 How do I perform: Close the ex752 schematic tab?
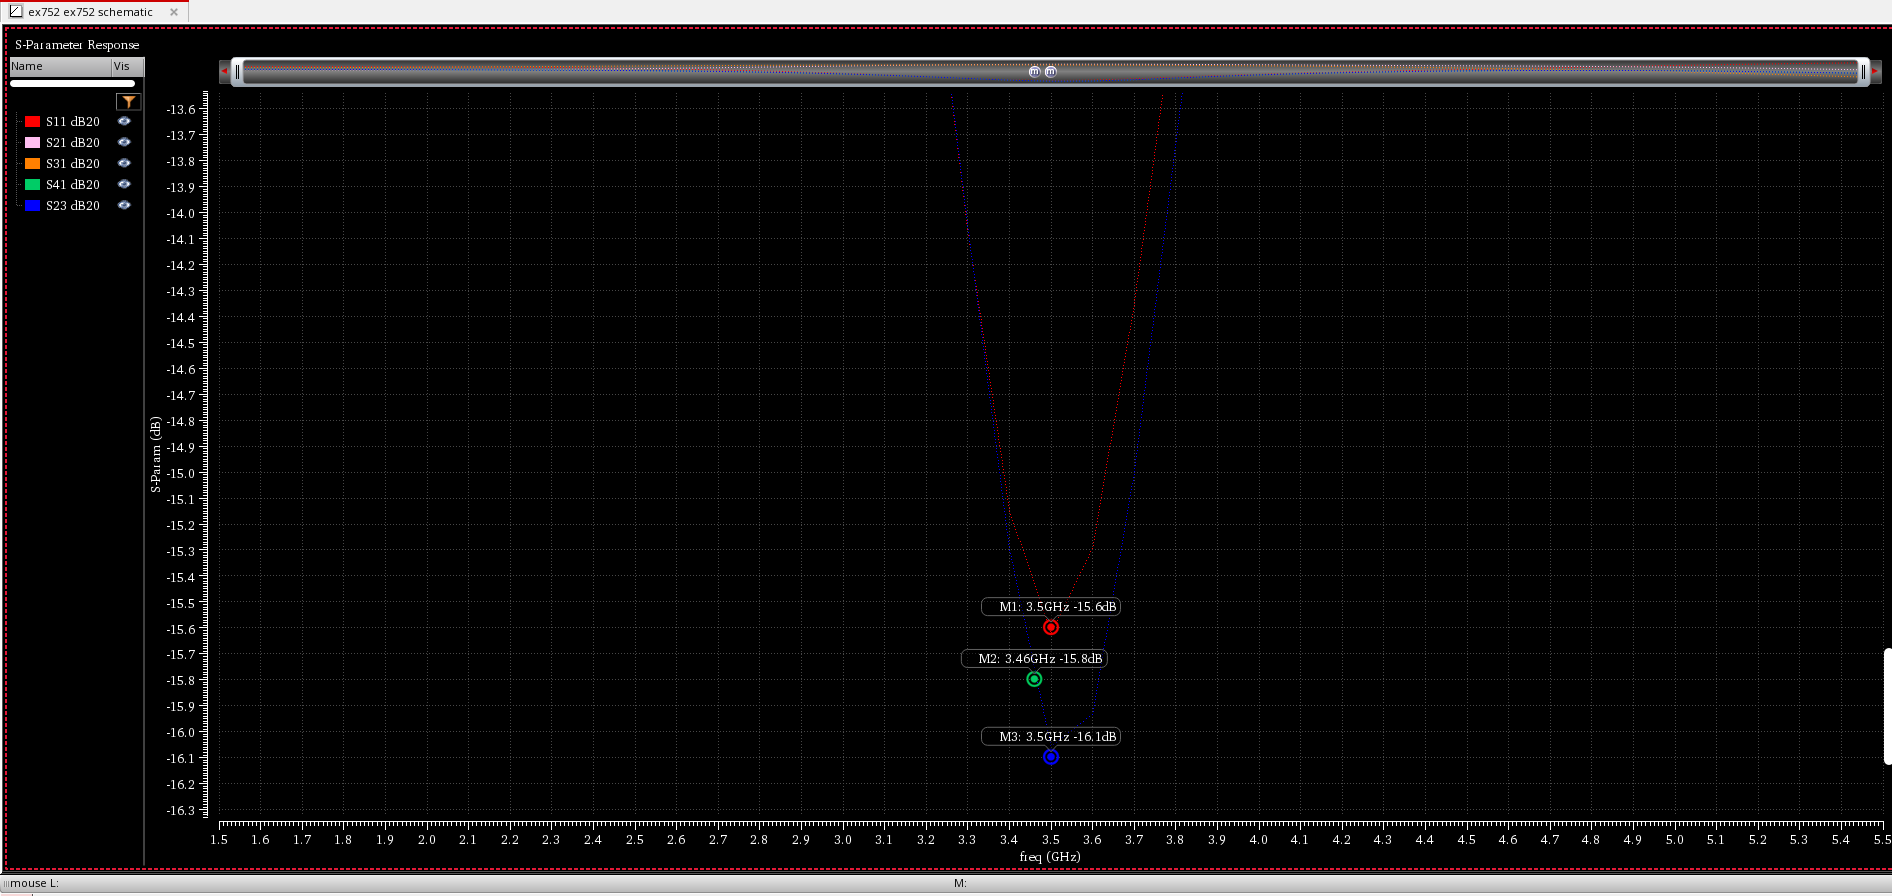pyautogui.click(x=174, y=12)
